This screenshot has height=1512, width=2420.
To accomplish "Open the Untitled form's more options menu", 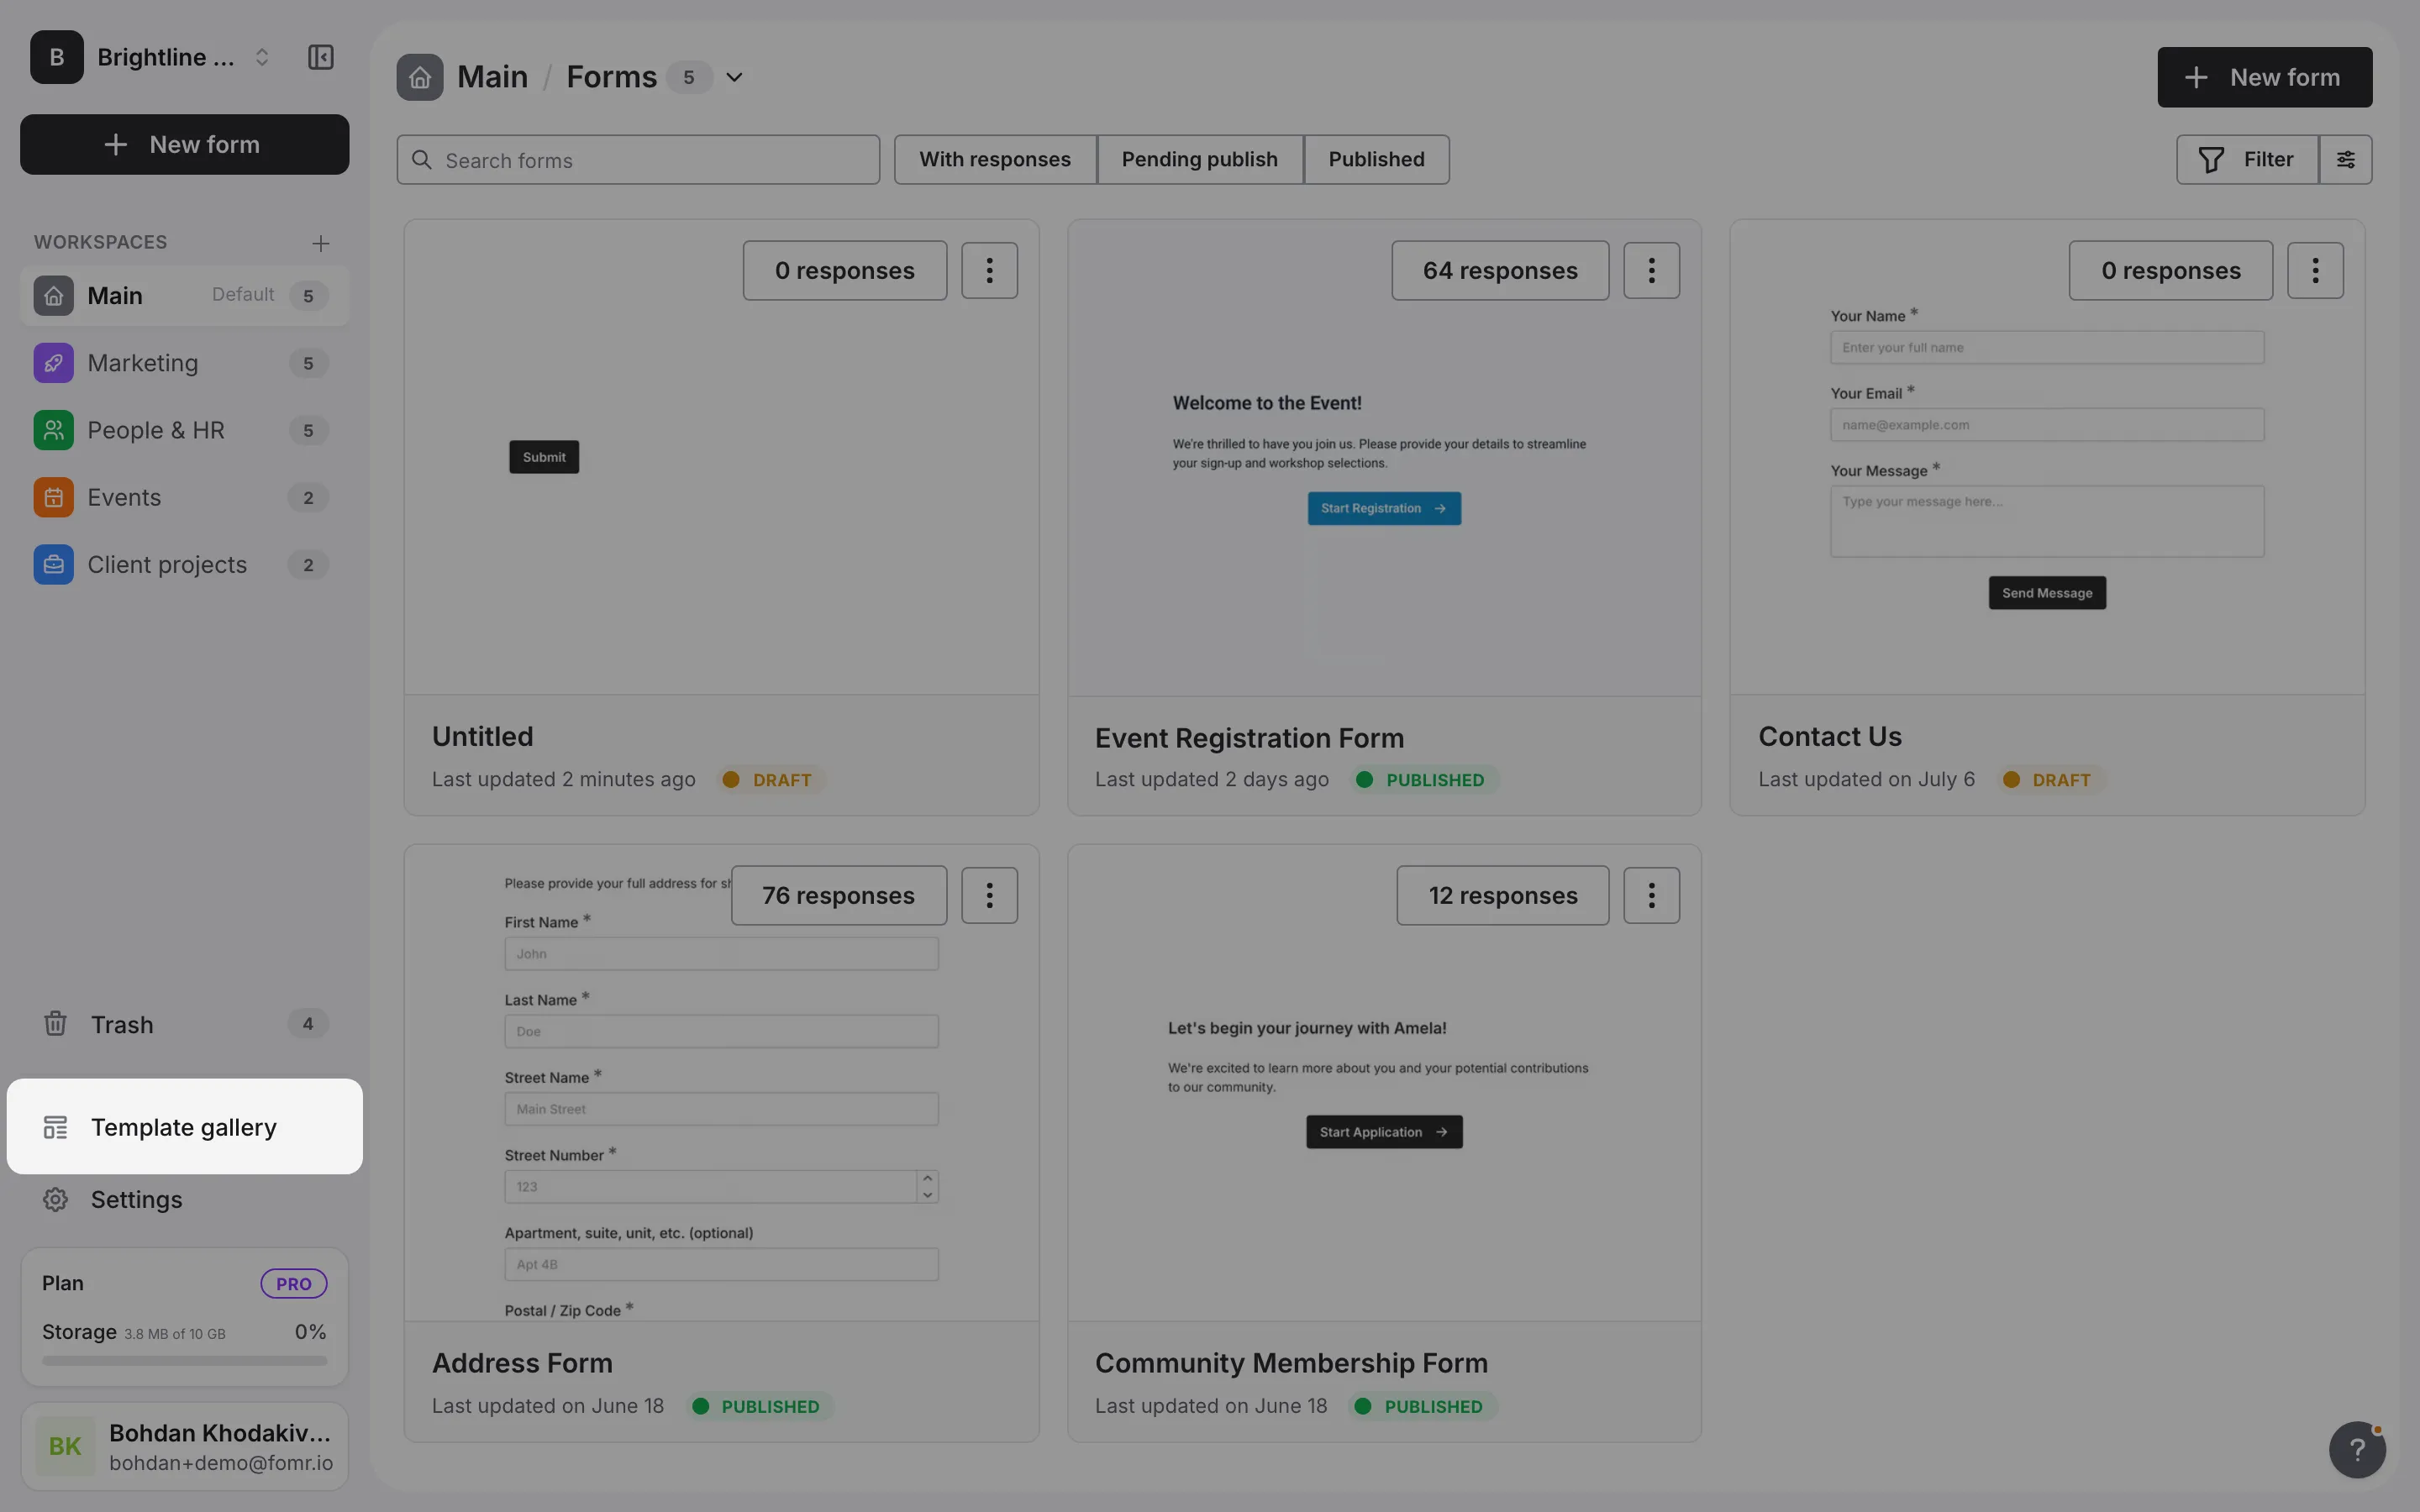I will click(x=990, y=270).
